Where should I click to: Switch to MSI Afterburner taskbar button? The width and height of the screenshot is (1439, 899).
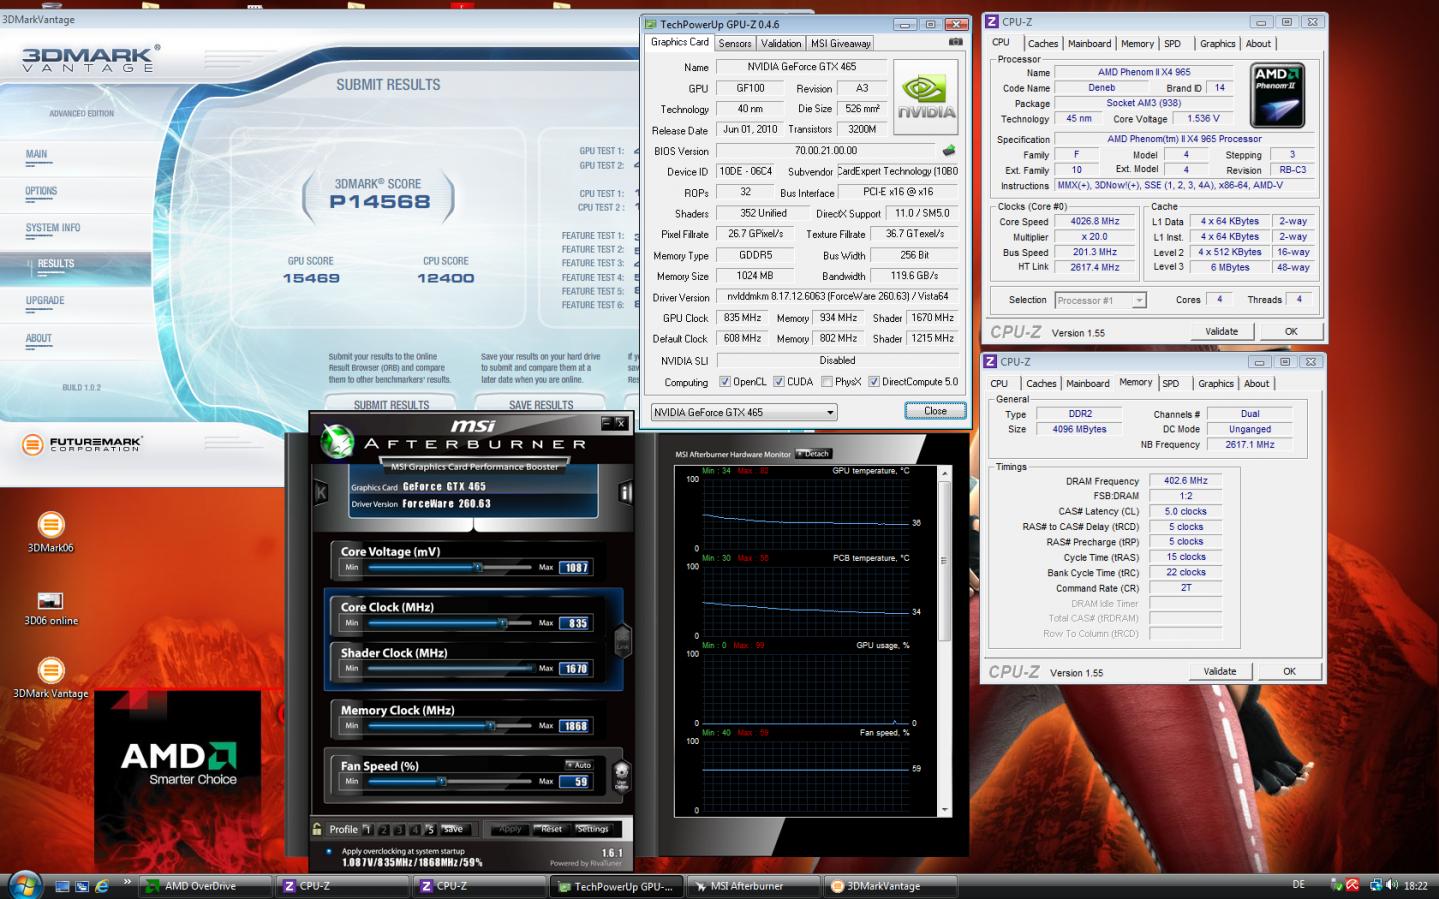[x=753, y=886]
